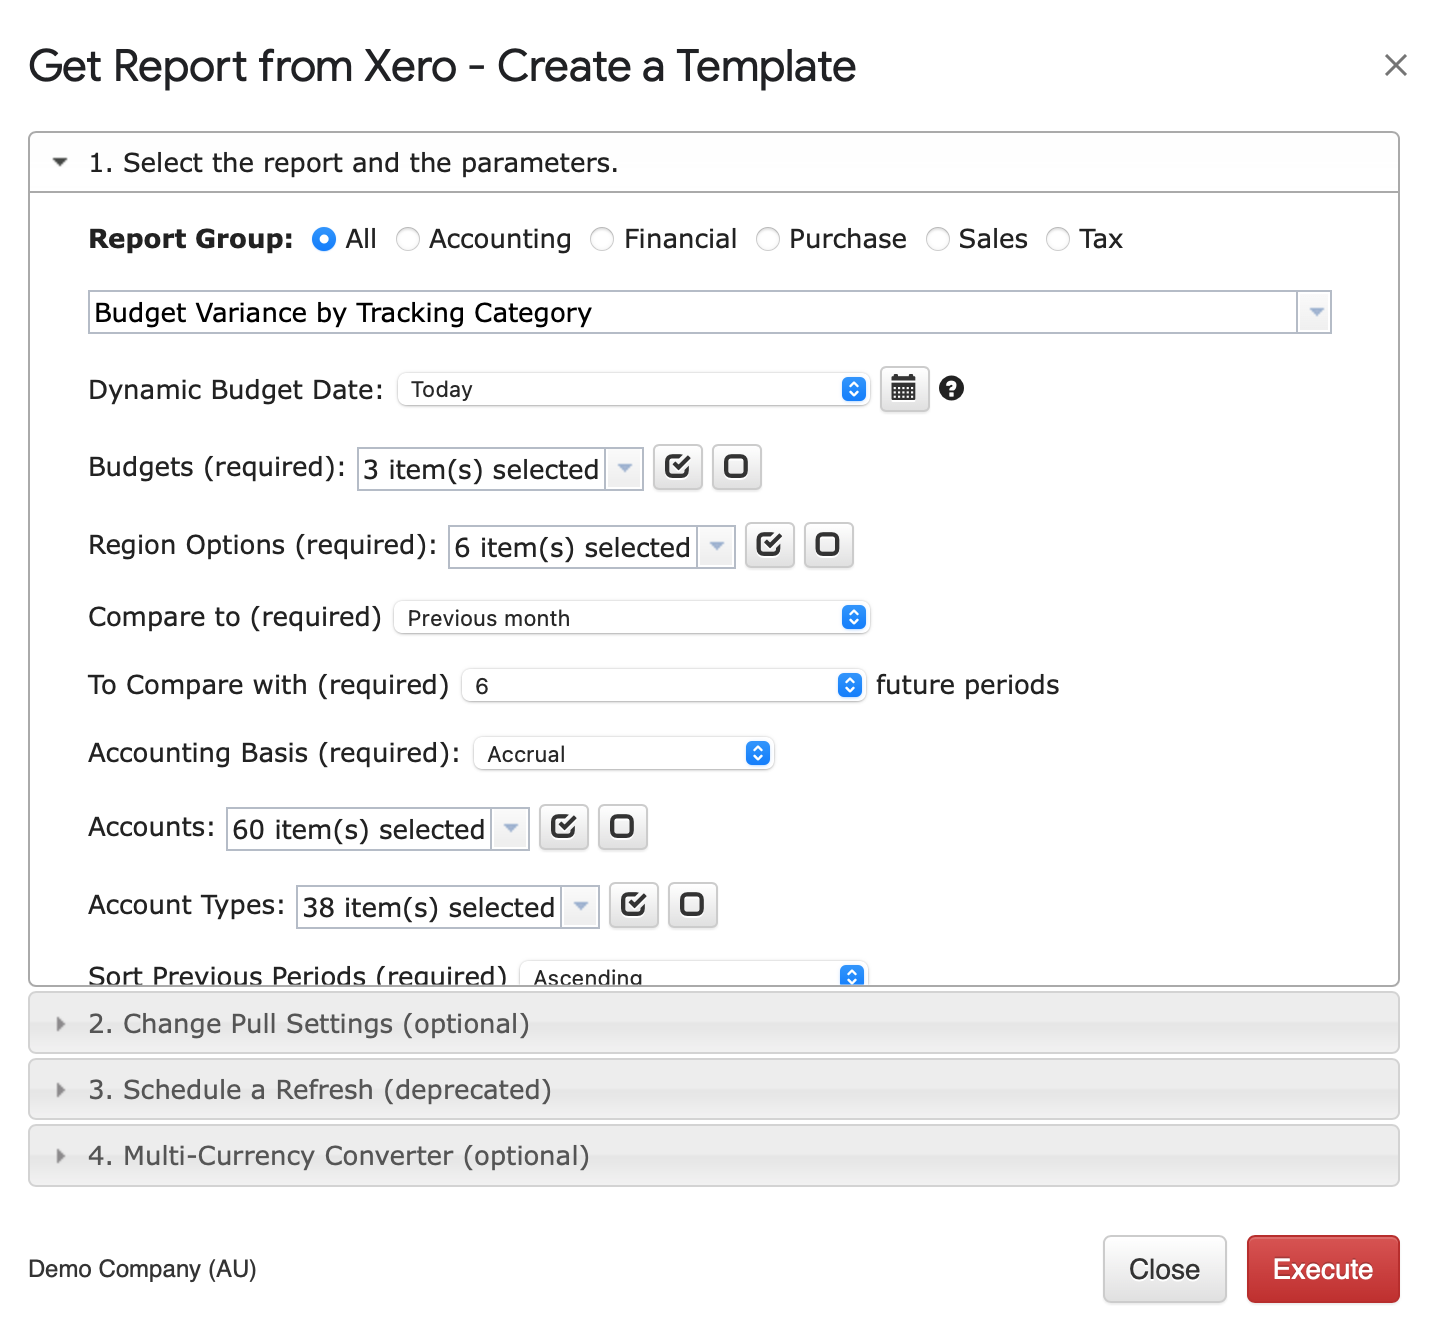Image resolution: width=1454 pixels, height=1320 pixels.
Task: Click the 'future periods' text
Action: tap(967, 685)
